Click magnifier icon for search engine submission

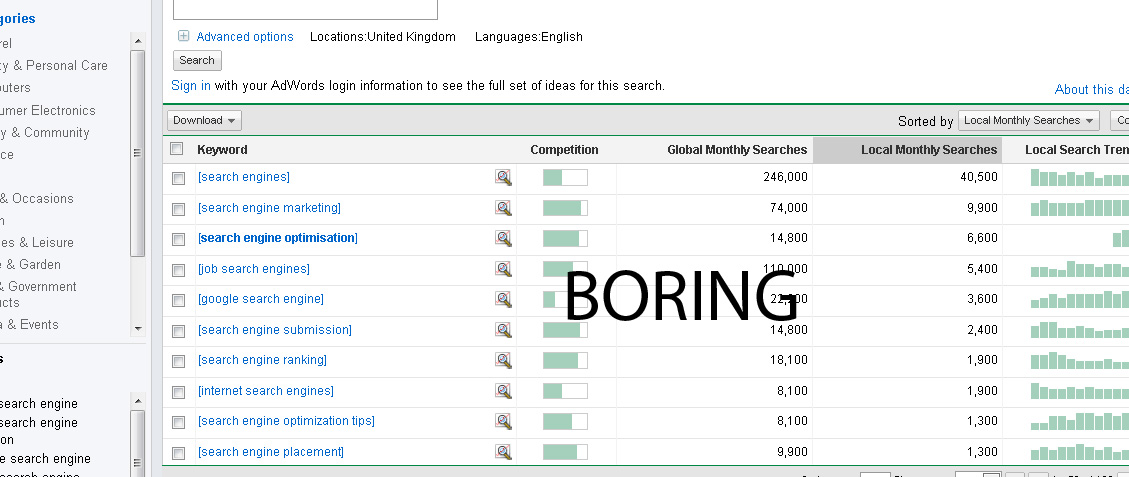click(x=503, y=330)
